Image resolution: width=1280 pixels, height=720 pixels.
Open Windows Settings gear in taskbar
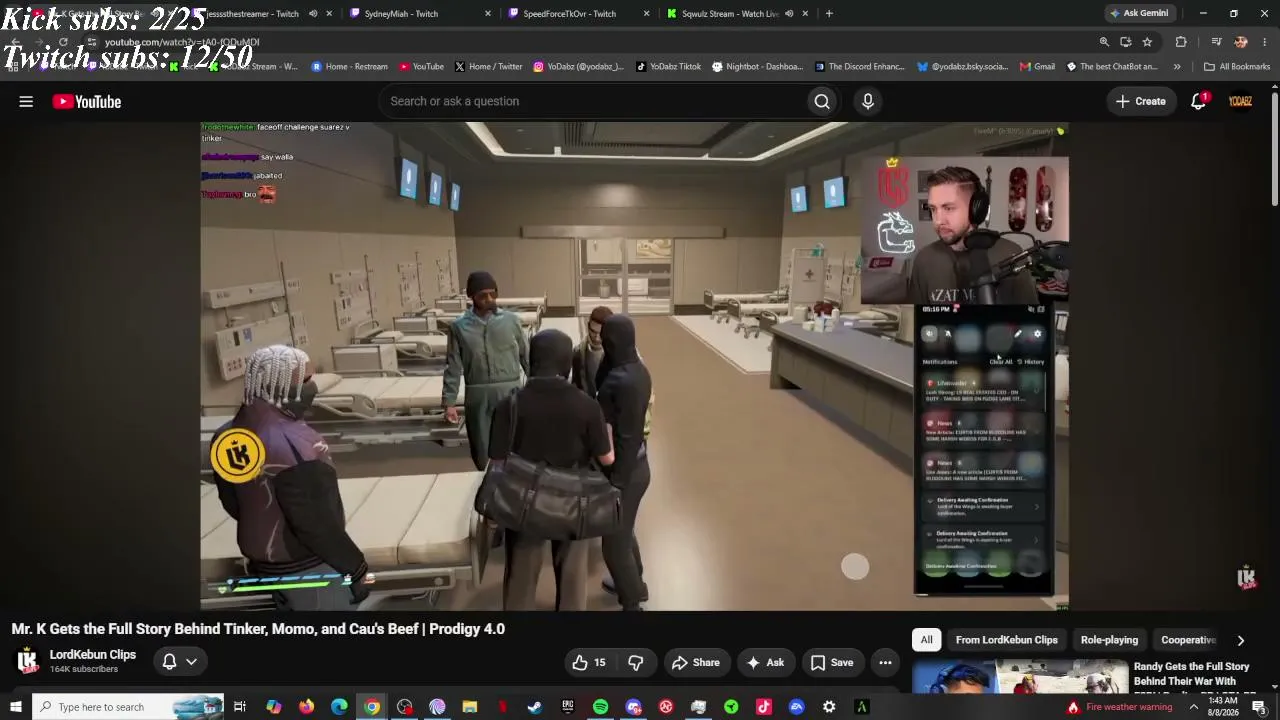[829, 707]
